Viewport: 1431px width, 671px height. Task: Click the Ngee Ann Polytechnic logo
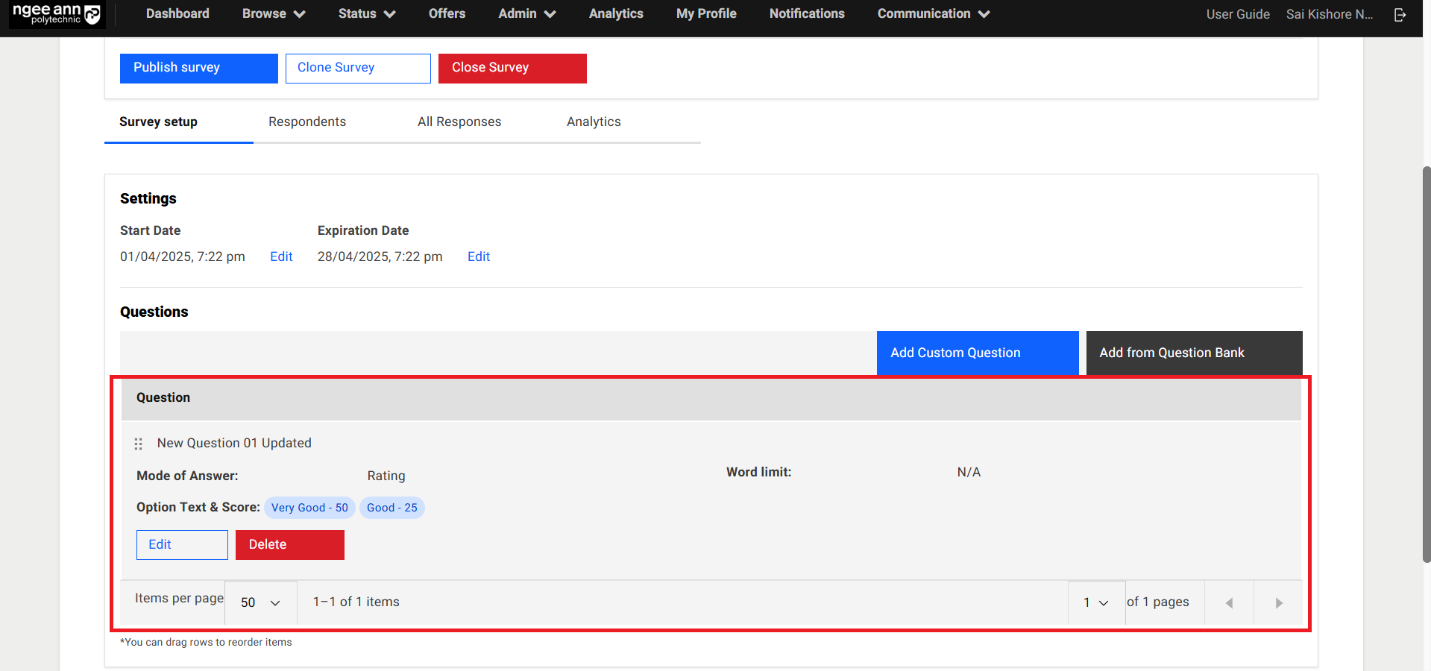pyautogui.click(x=56, y=14)
